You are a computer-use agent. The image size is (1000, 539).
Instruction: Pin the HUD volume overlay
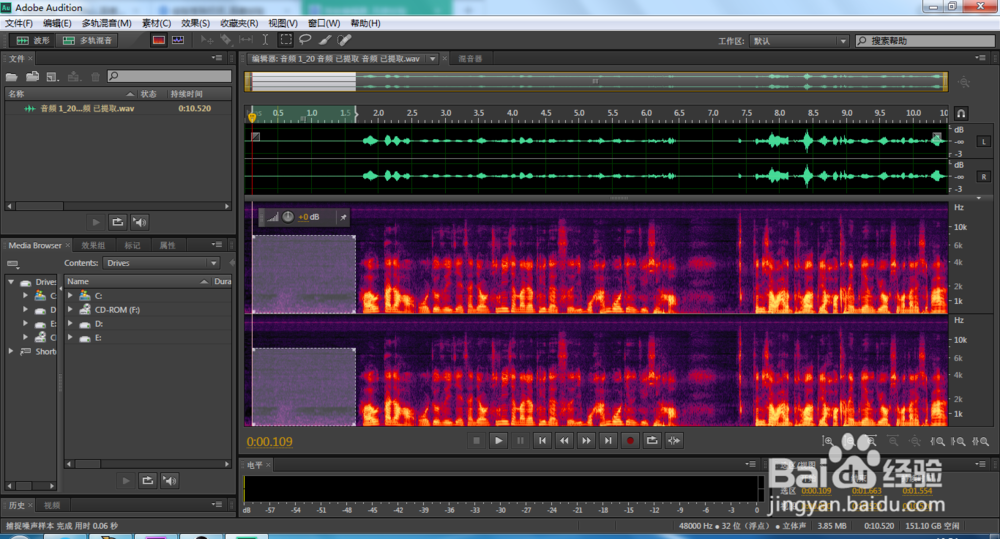click(x=343, y=218)
